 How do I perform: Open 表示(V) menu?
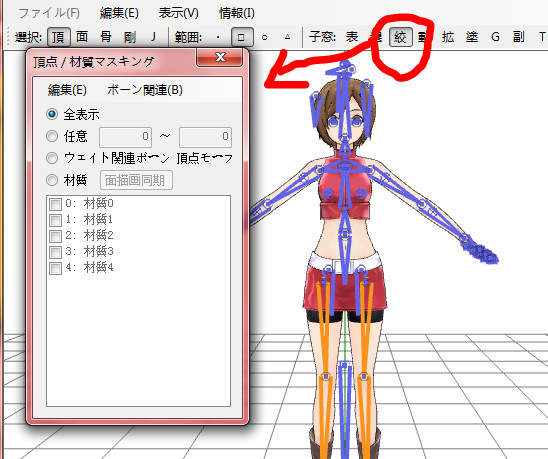(x=179, y=13)
